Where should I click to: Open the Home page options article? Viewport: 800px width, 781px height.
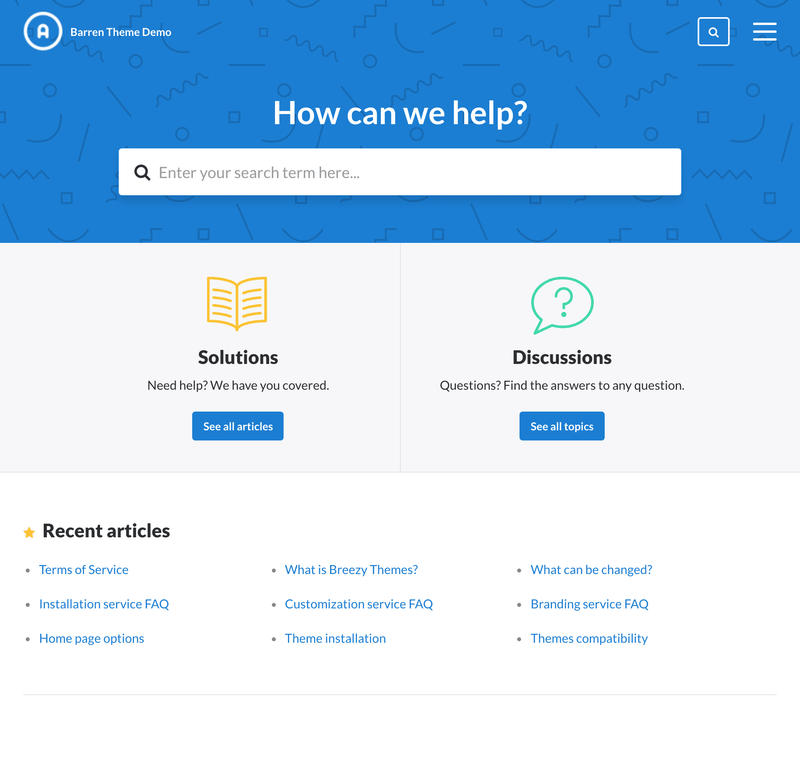point(91,638)
